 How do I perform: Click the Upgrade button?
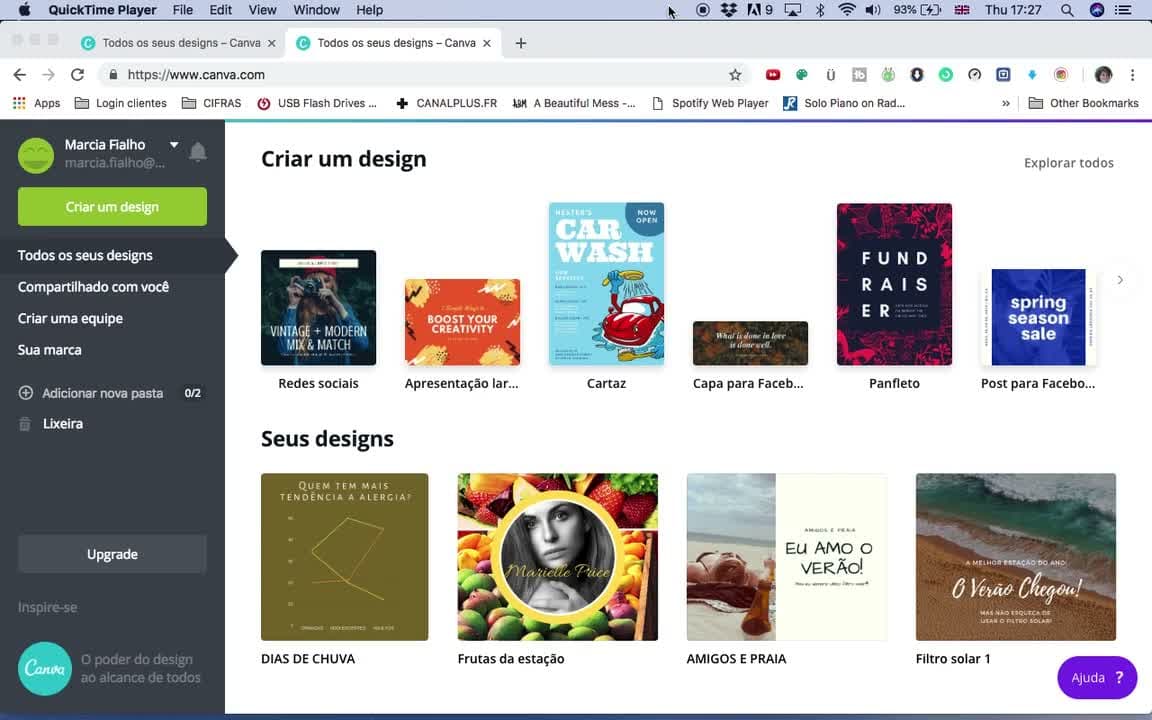(112, 555)
